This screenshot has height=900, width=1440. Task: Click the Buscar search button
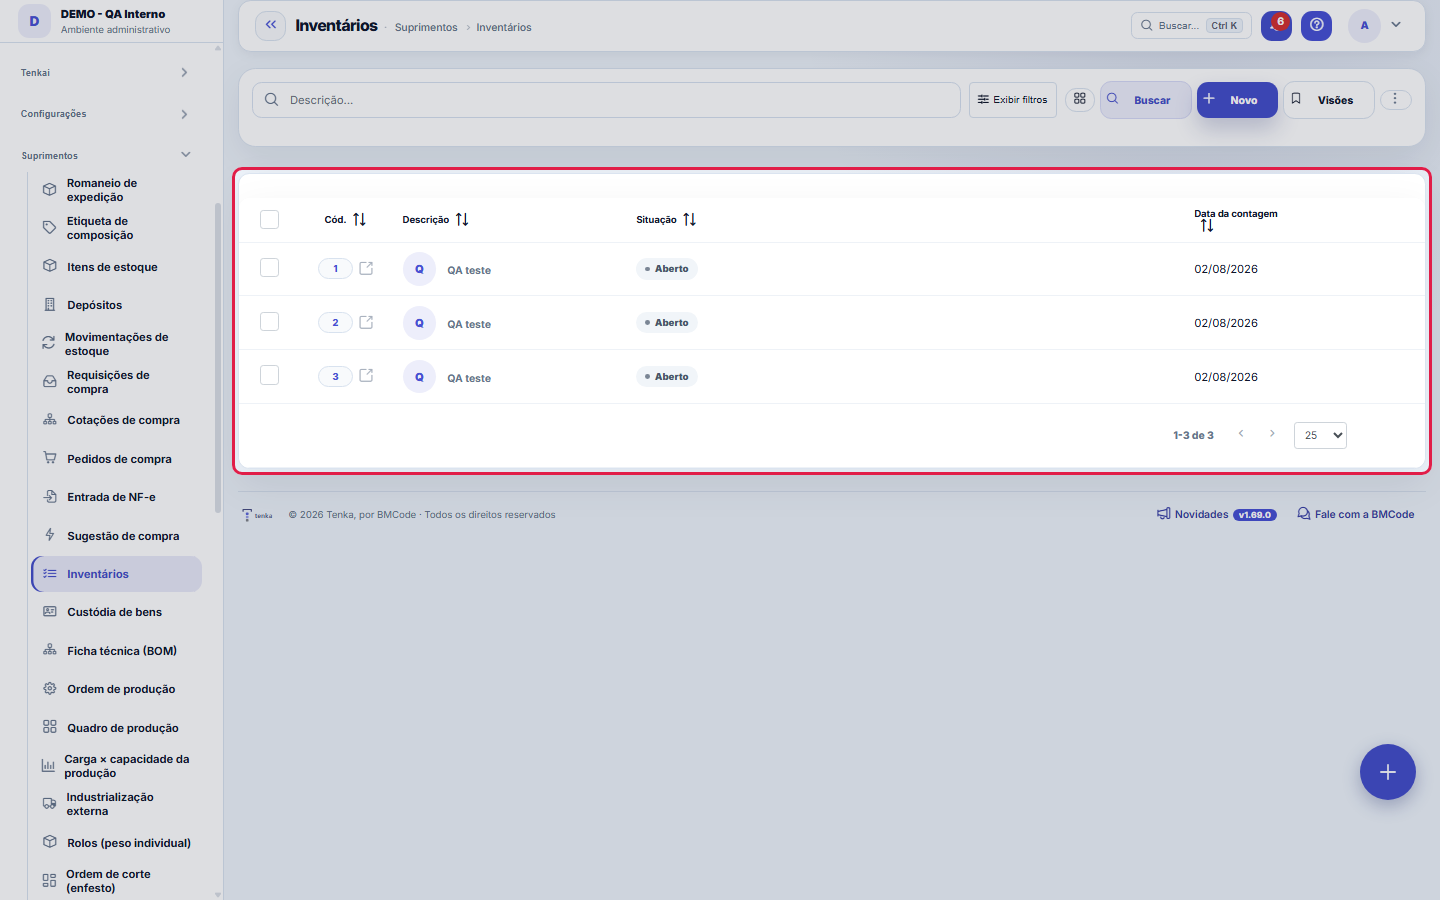[1146, 100]
